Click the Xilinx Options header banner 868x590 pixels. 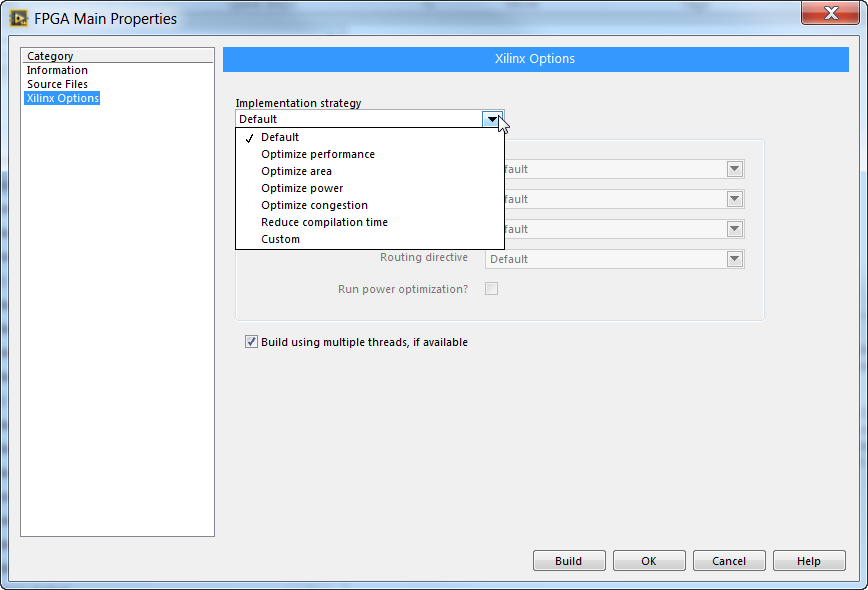[535, 59]
